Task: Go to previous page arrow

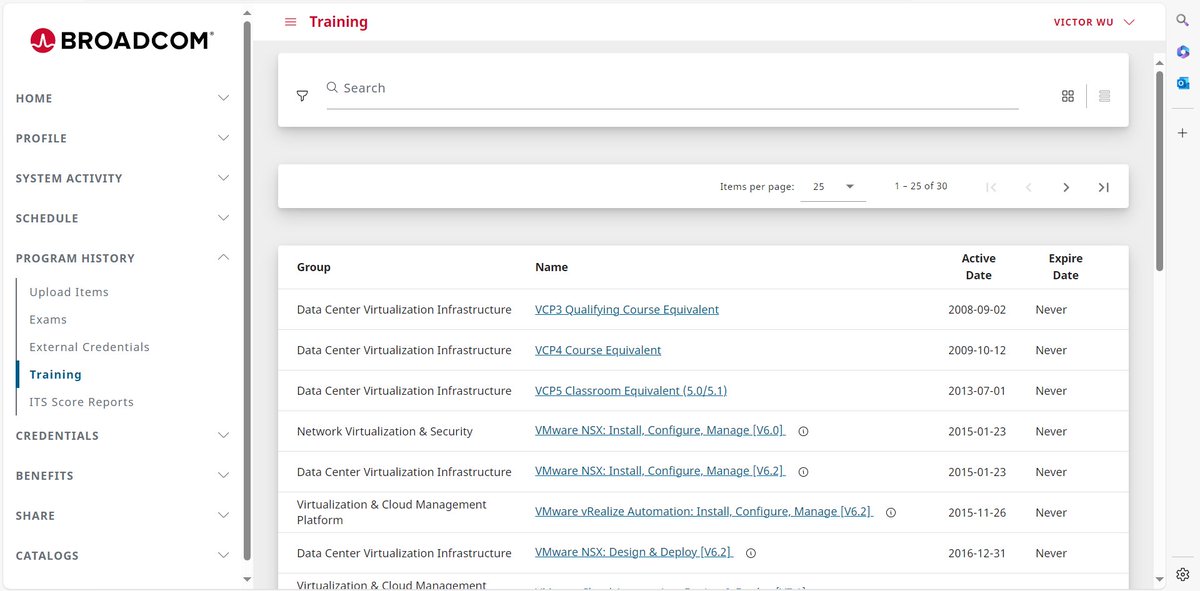Action: [x=1028, y=187]
